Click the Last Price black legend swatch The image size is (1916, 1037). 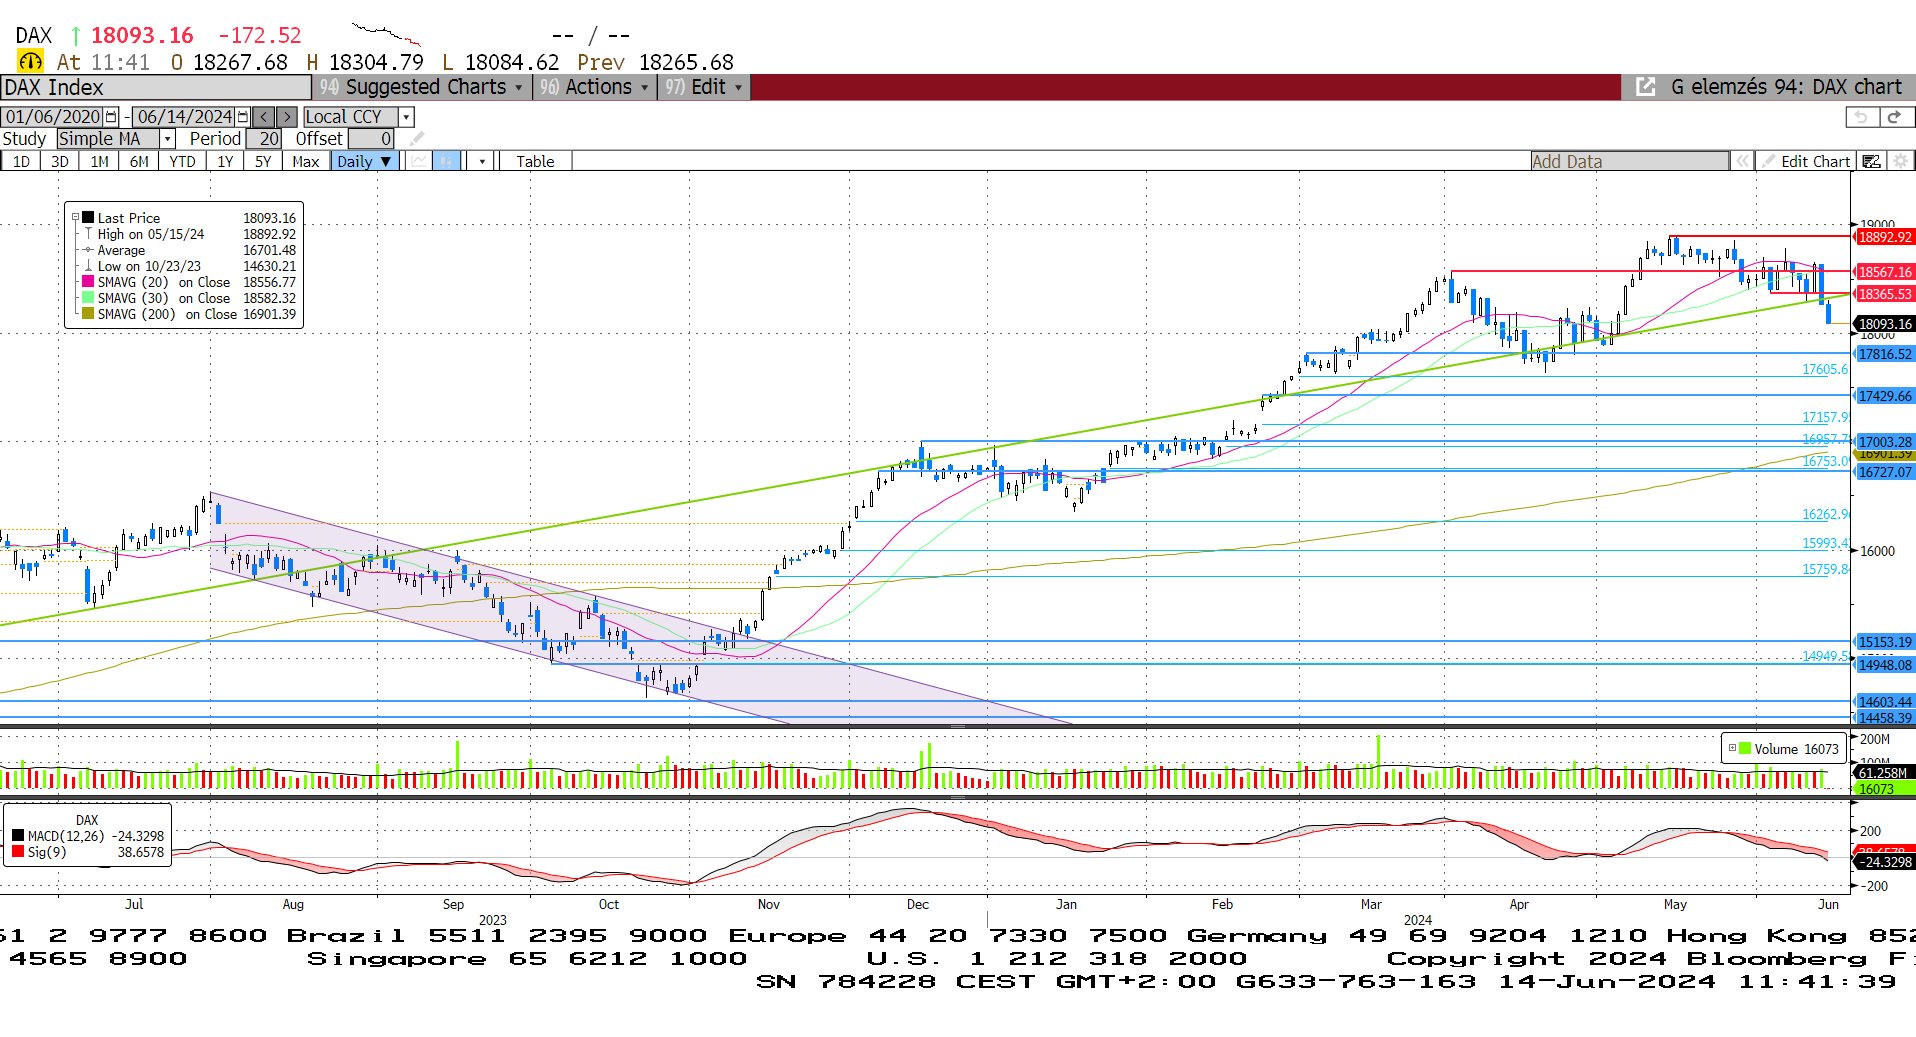tap(88, 218)
